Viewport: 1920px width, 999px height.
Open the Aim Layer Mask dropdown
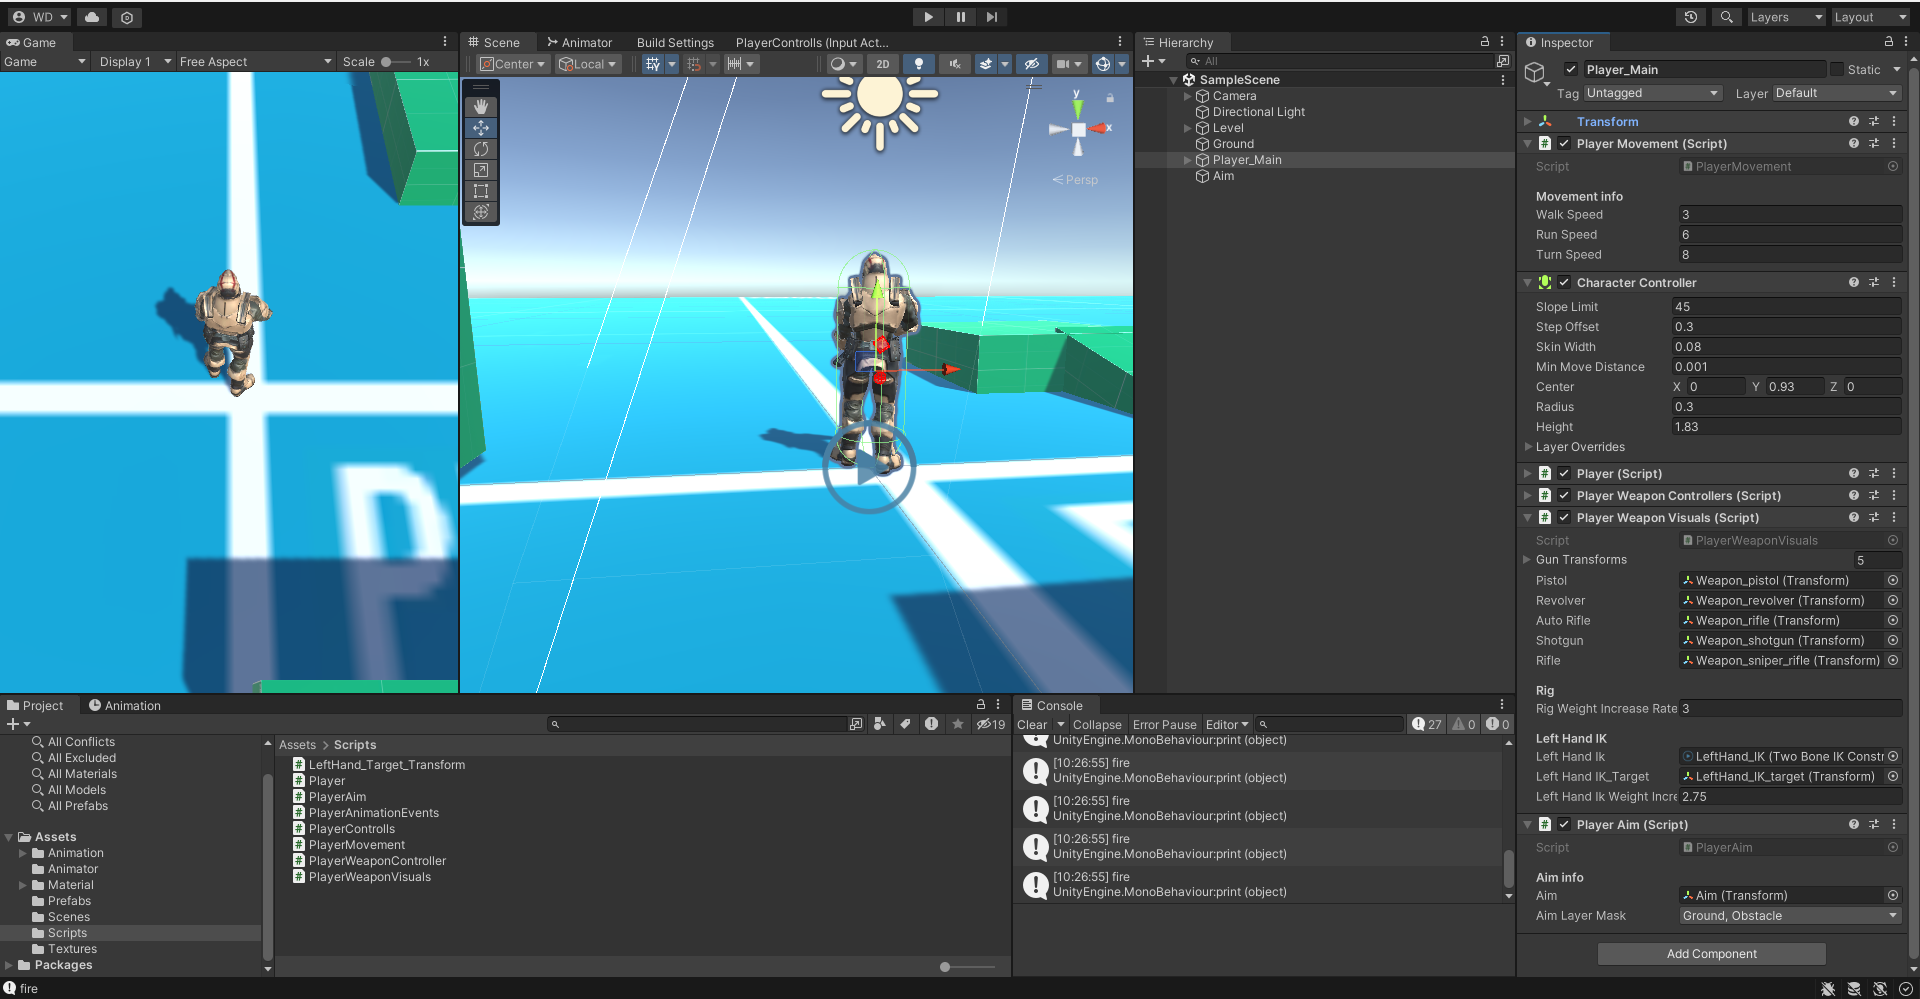[1790, 916]
